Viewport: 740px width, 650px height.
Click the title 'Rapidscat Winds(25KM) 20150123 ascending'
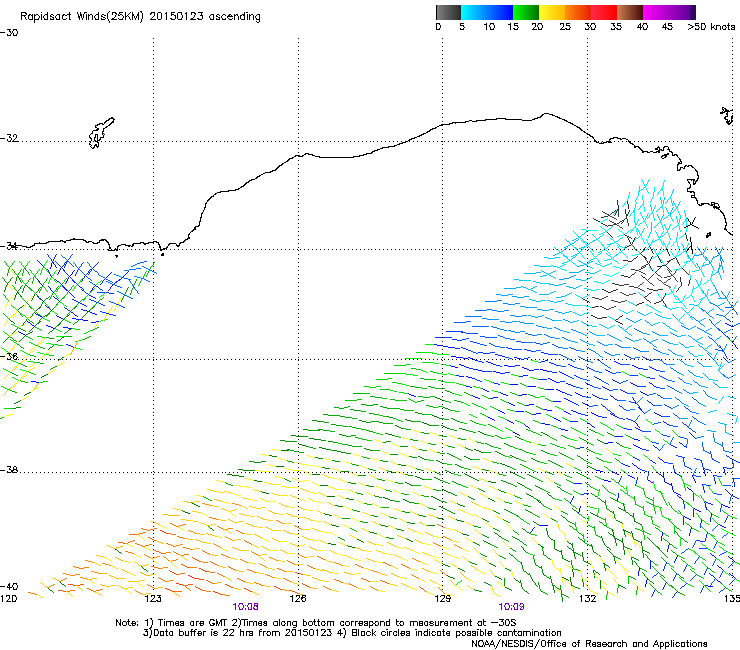(140, 17)
